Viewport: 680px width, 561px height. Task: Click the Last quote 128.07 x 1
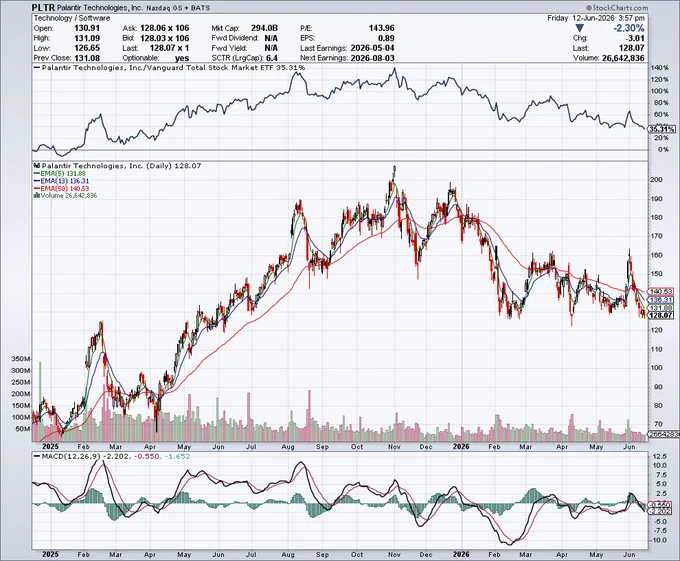pos(169,48)
